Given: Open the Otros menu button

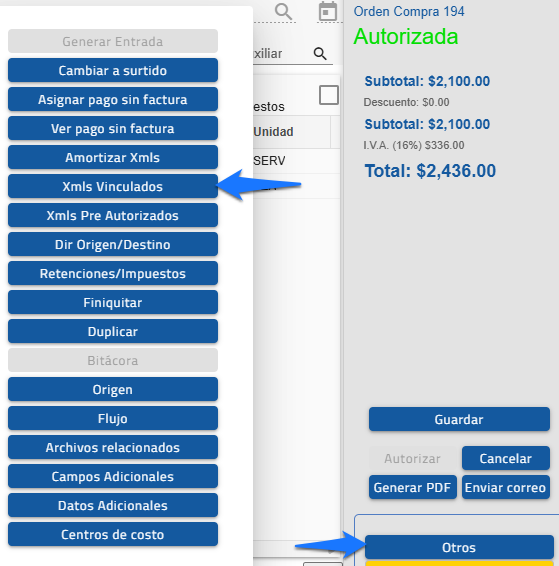Looking at the screenshot, I should (459, 547).
